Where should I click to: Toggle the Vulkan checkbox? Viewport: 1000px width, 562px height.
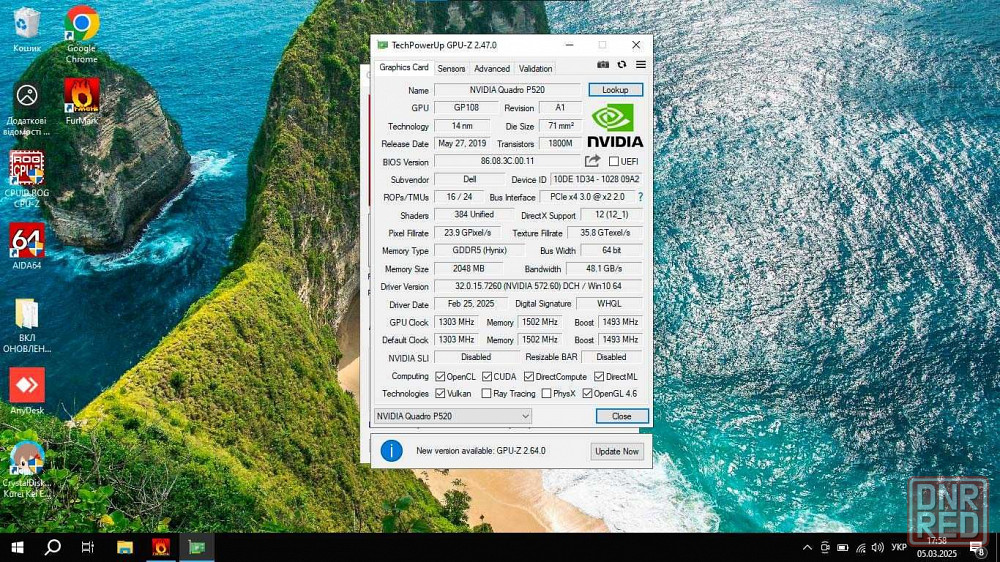pos(440,394)
